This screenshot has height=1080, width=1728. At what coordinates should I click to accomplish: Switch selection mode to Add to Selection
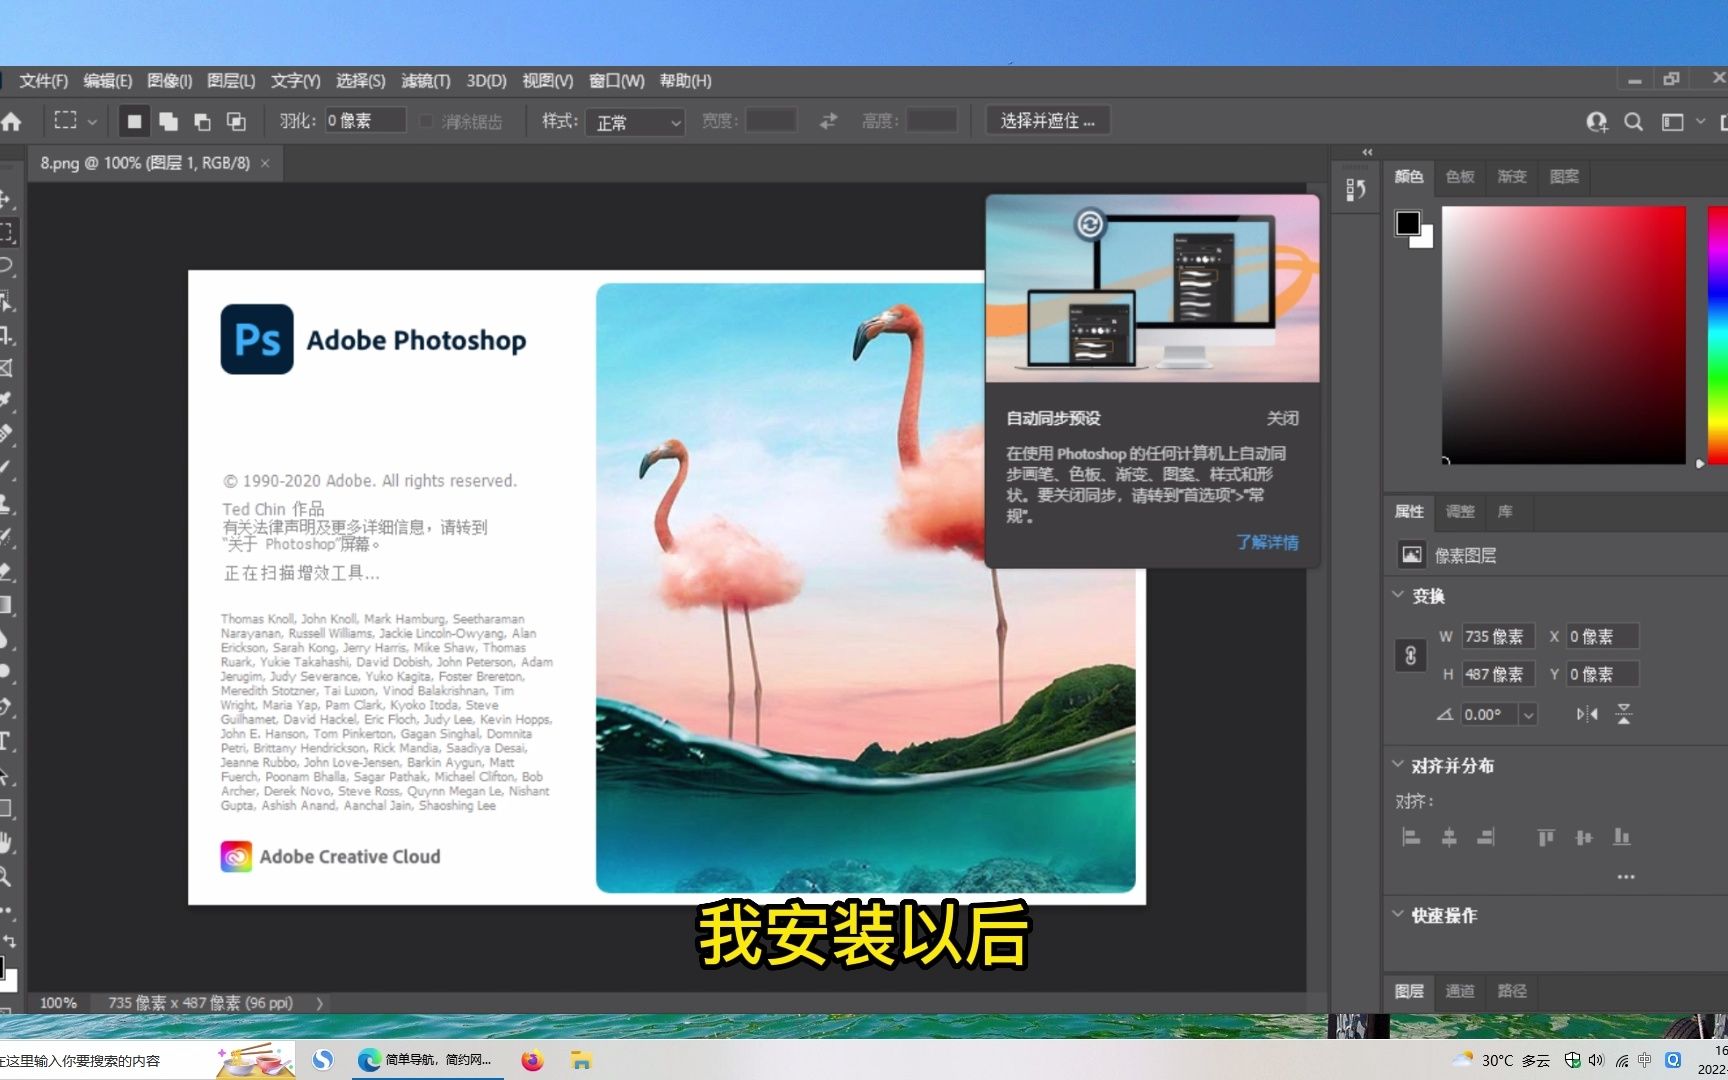click(x=168, y=120)
